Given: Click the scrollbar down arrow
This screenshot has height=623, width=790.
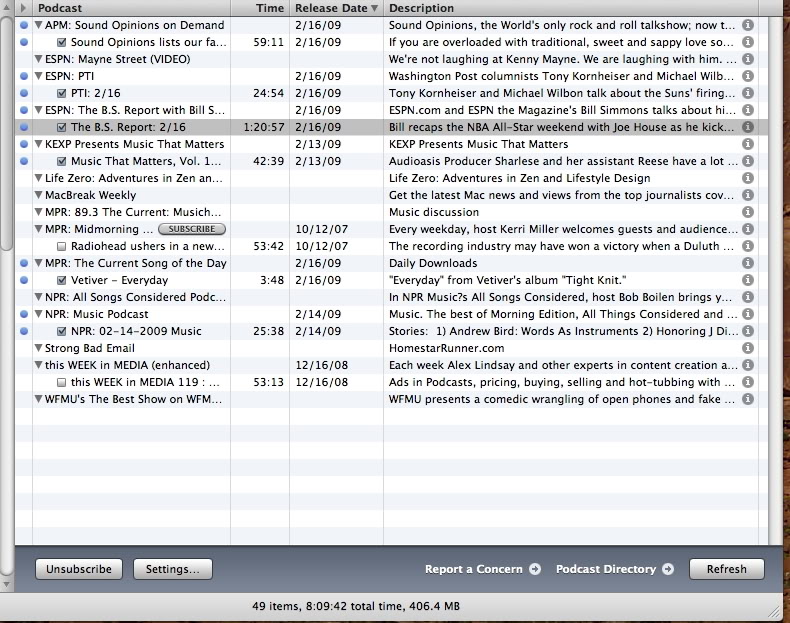Looking at the screenshot, I should click(x=6, y=585).
